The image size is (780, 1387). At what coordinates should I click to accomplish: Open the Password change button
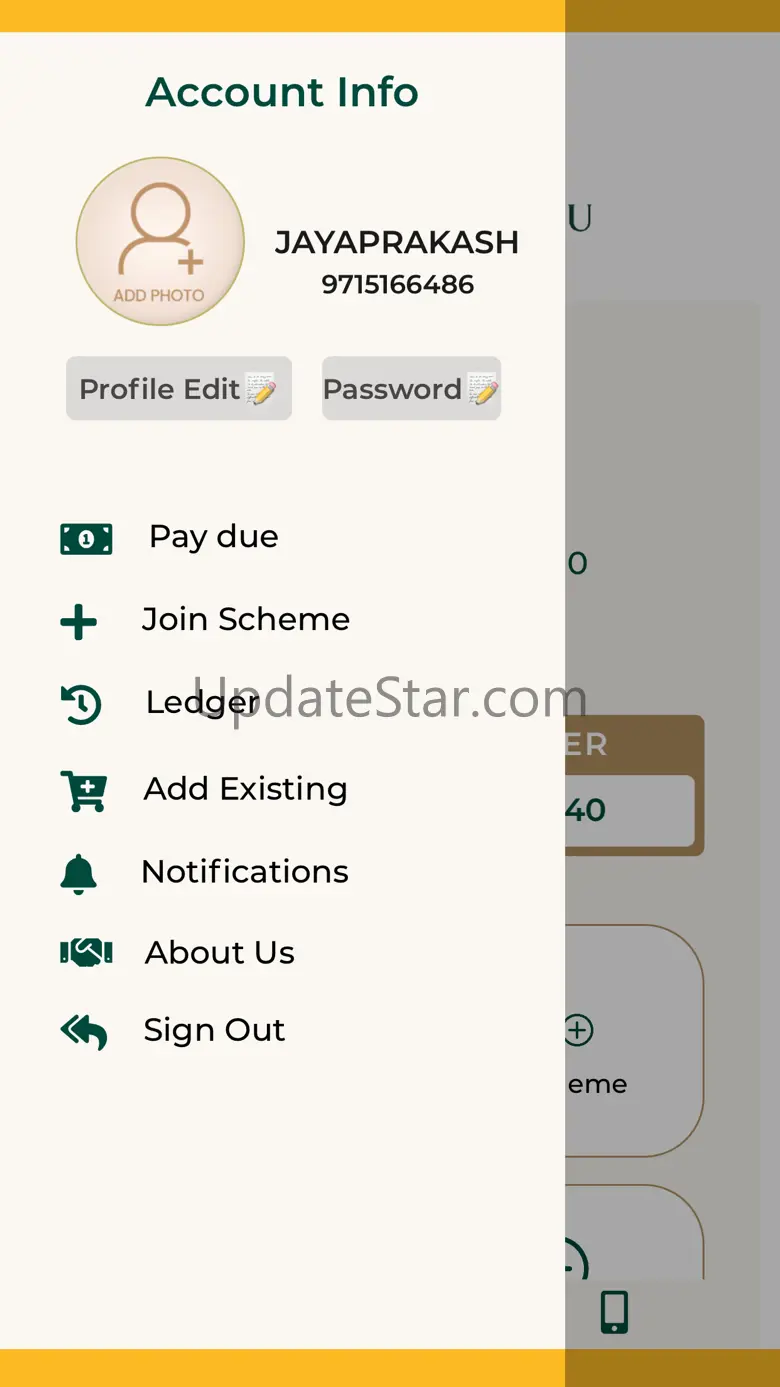pyautogui.click(x=411, y=388)
